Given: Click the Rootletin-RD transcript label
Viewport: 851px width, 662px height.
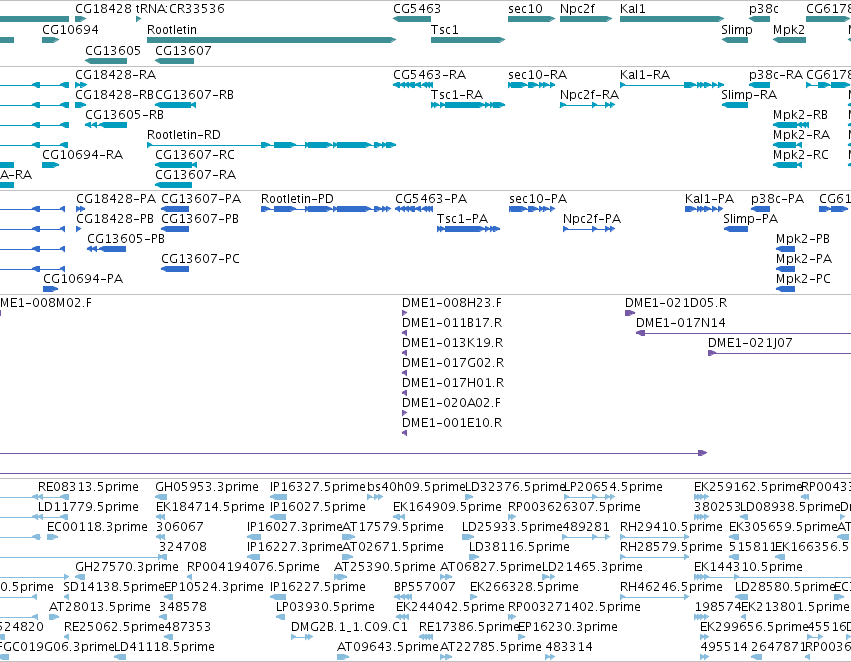Looking at the screenshot, I should [x=183, y=135].
